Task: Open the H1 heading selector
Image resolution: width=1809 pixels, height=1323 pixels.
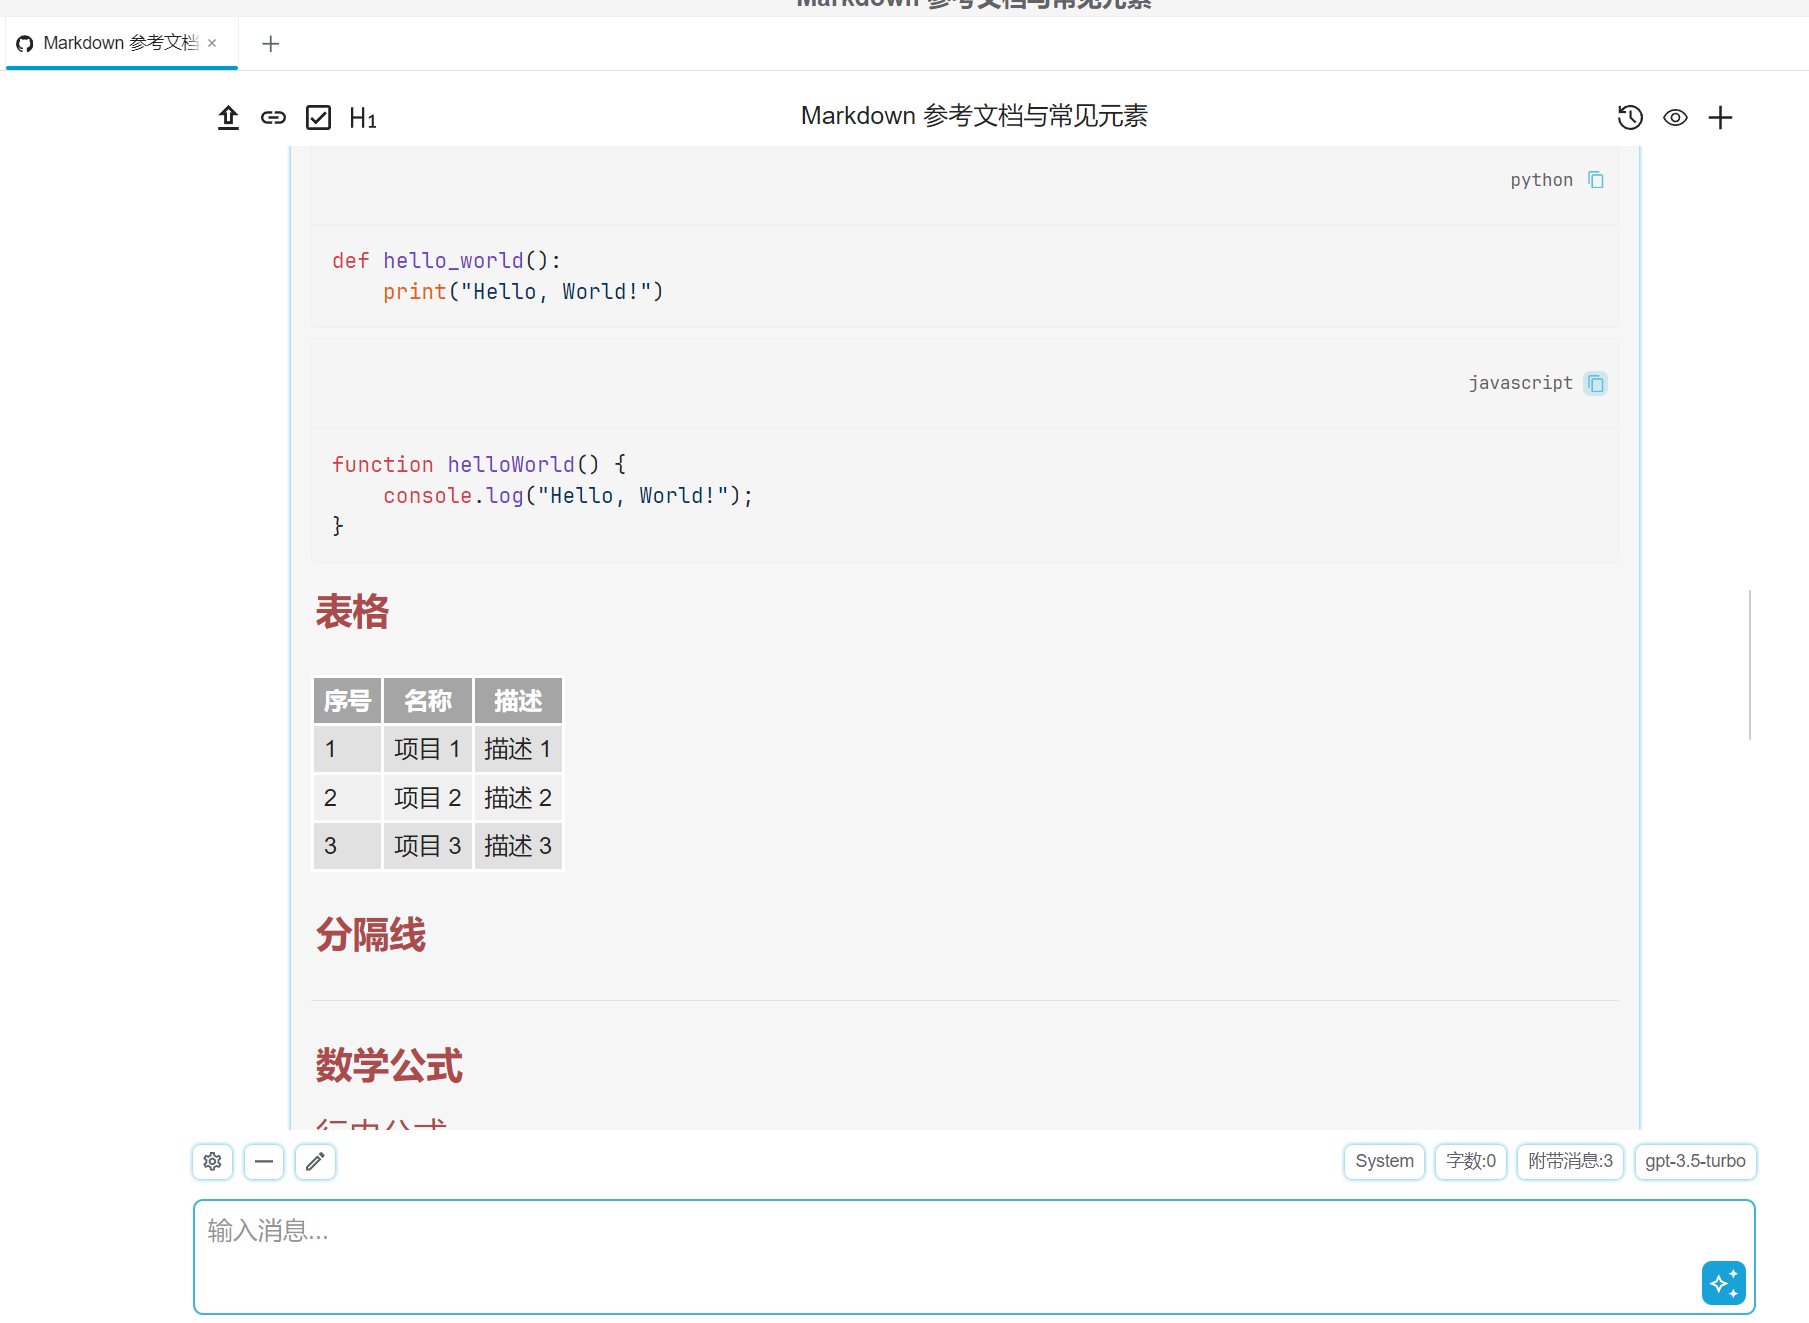Action: click(362, 119)
